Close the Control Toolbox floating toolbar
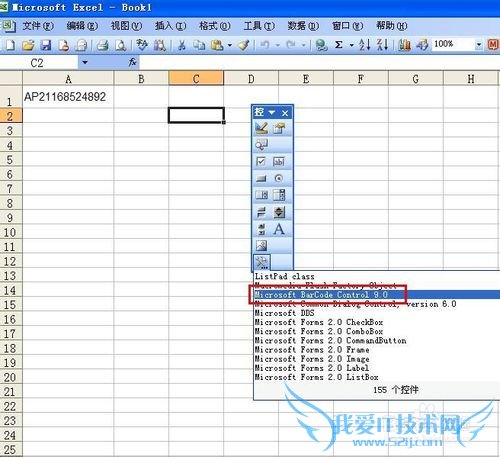500x457 pixels. pyautogui.click(x=285, y=113)
